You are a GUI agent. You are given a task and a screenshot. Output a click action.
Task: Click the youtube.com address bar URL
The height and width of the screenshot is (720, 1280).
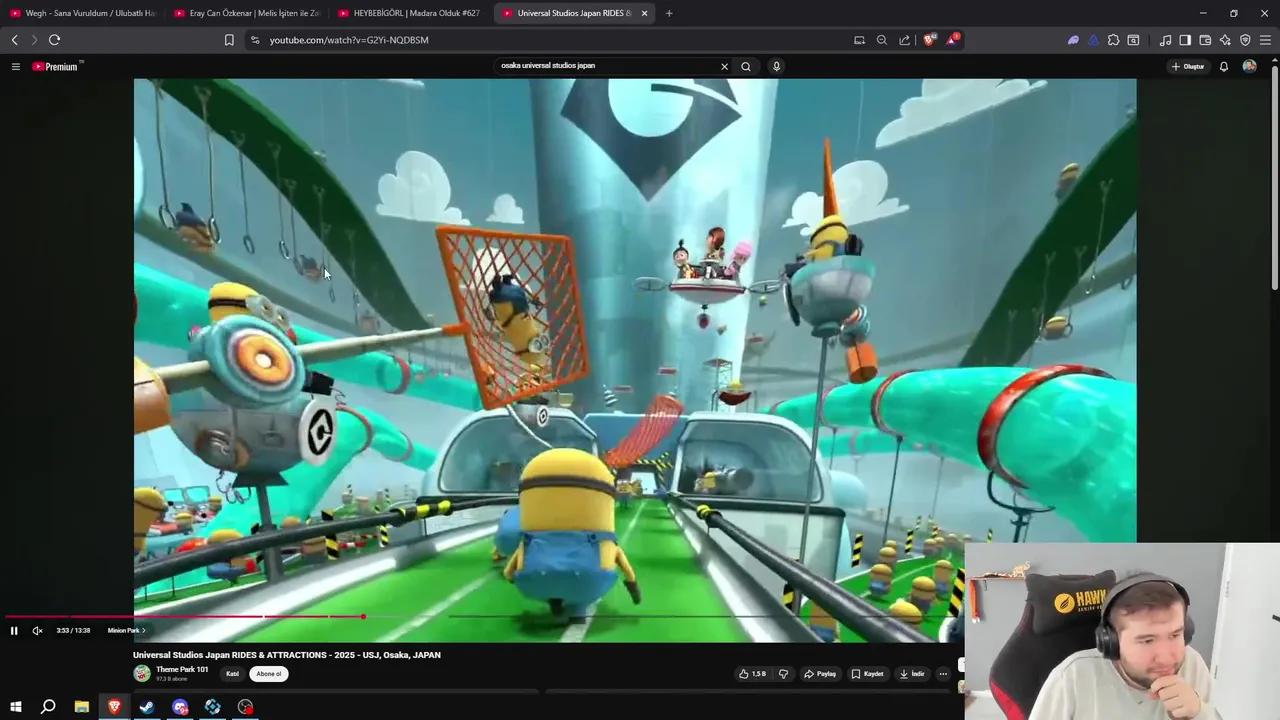(349, 40)
